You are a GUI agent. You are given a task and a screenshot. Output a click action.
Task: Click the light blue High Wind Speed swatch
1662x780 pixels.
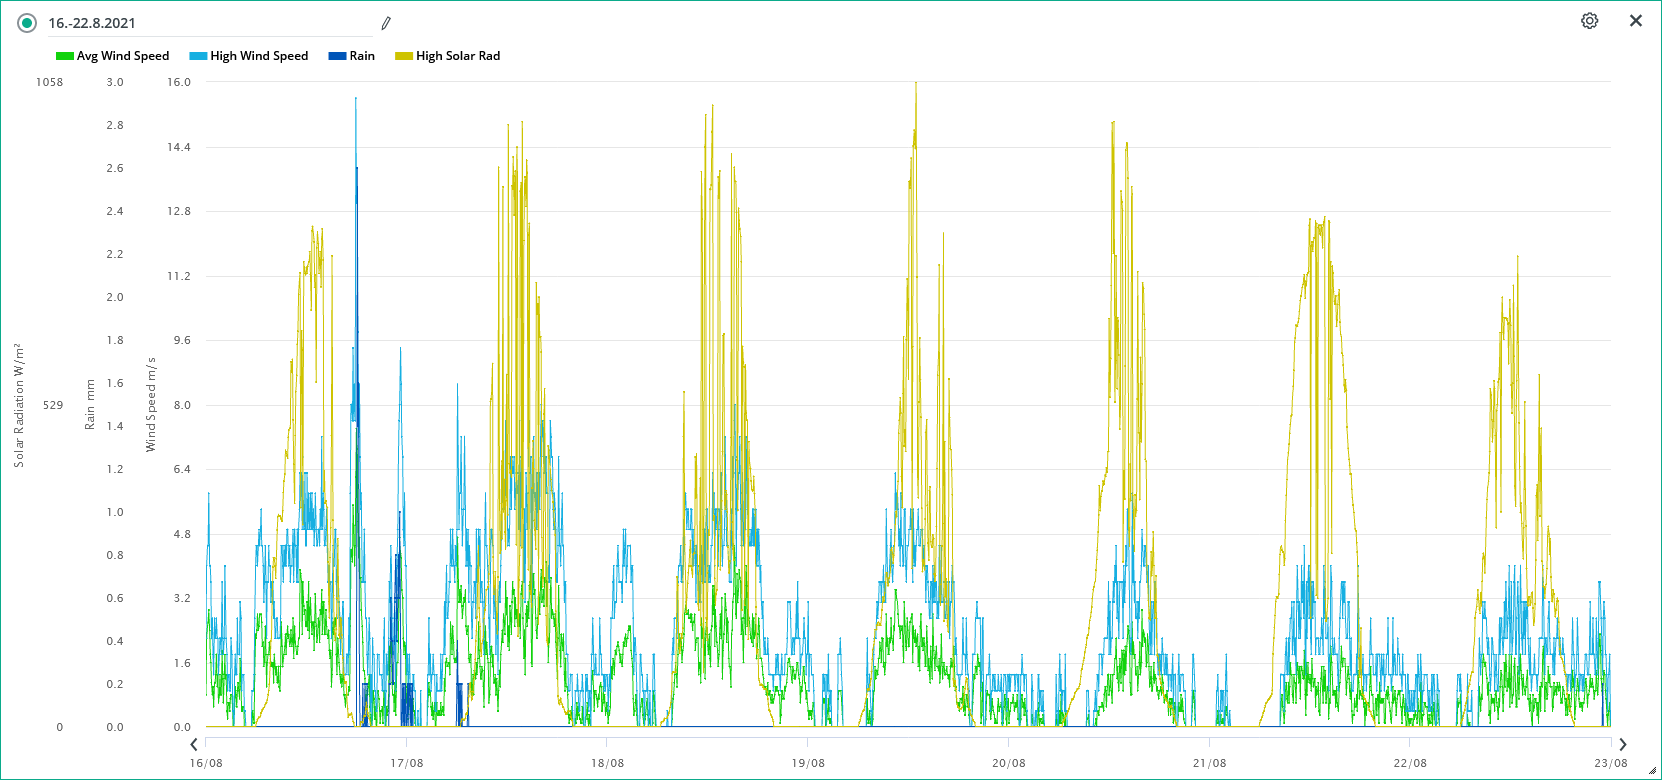coord(198,56)
